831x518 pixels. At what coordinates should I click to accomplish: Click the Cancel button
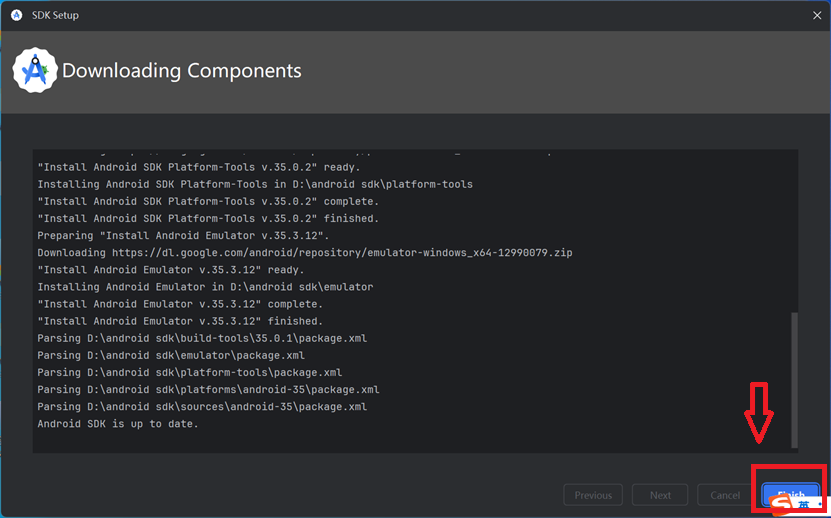[725, 495]
